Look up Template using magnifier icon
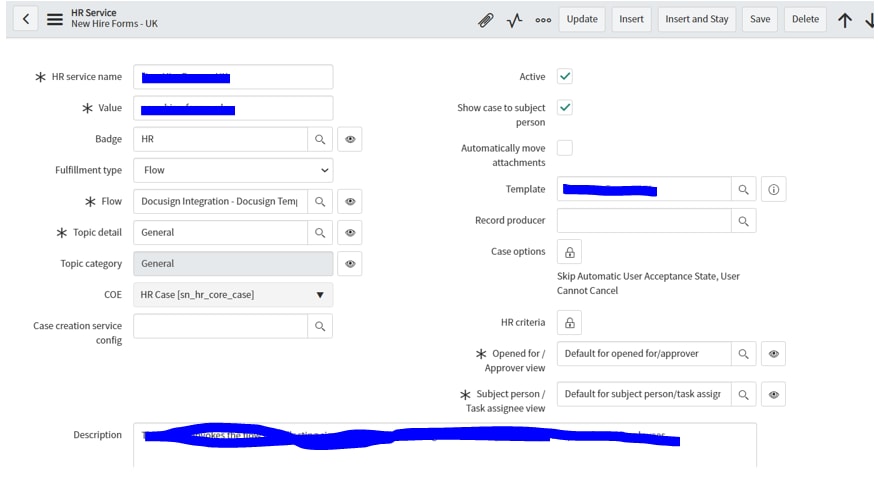 pos(744,190)
